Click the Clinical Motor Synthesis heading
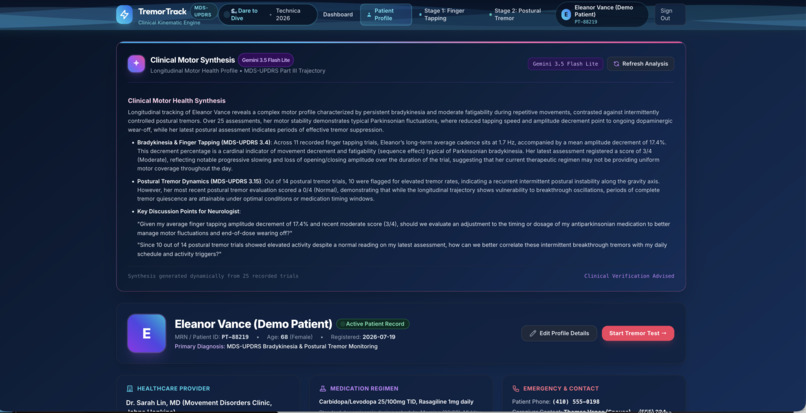Viewport: 806px width, 413px height. [193, 60]
